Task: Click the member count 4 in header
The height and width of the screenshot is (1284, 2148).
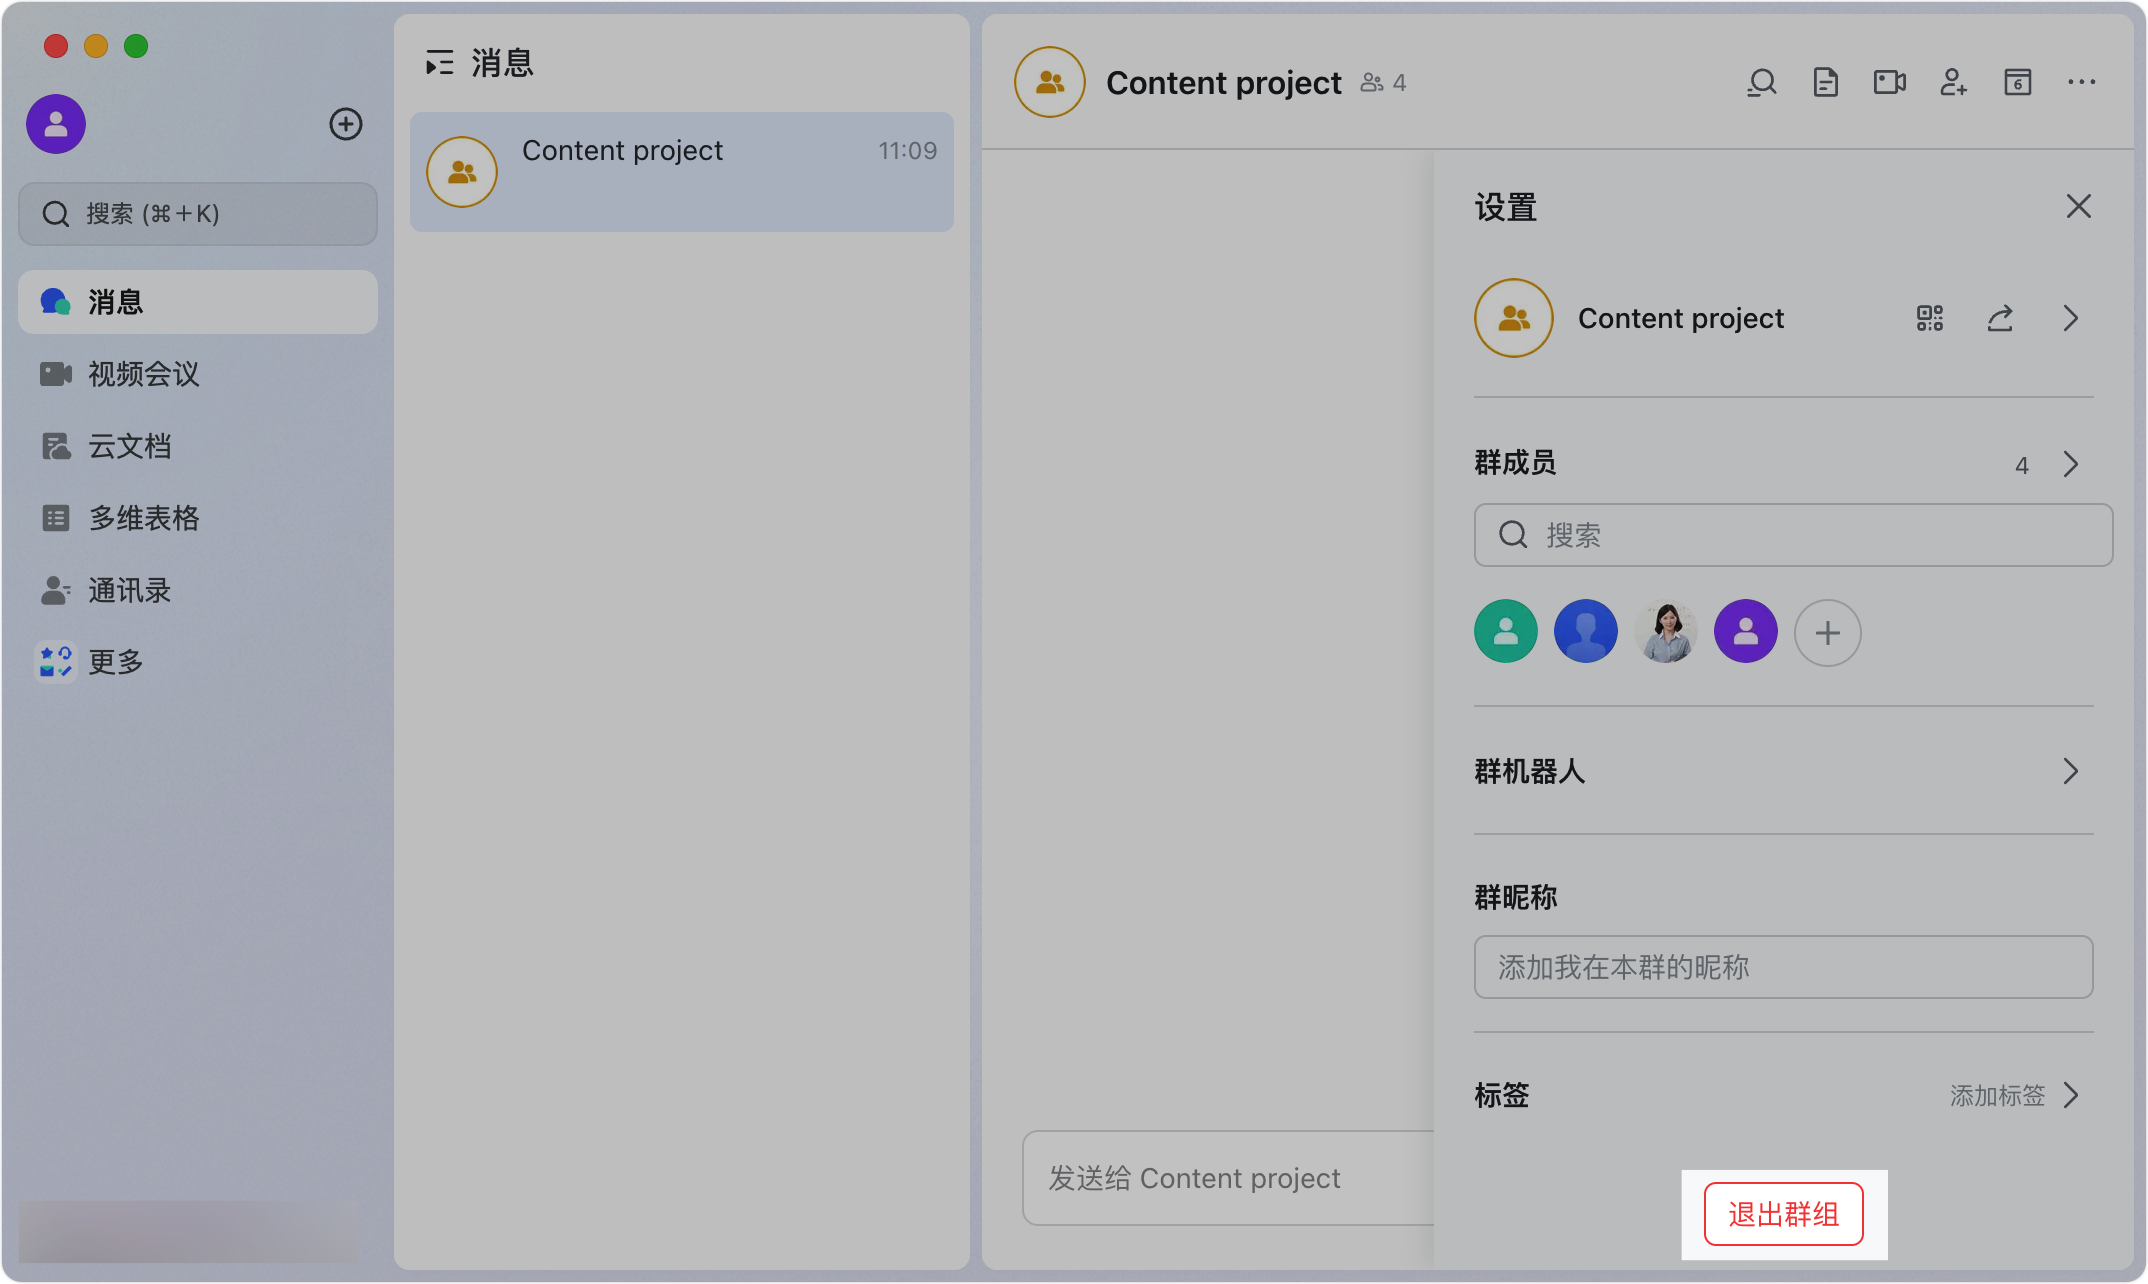Action: (x=1384, y=83)
